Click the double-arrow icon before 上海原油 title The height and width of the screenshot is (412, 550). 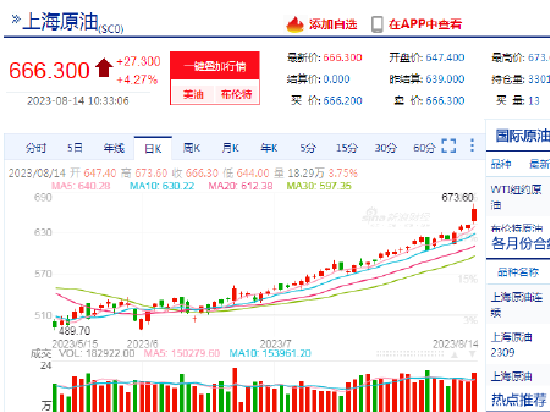click(x=16, y=19)
